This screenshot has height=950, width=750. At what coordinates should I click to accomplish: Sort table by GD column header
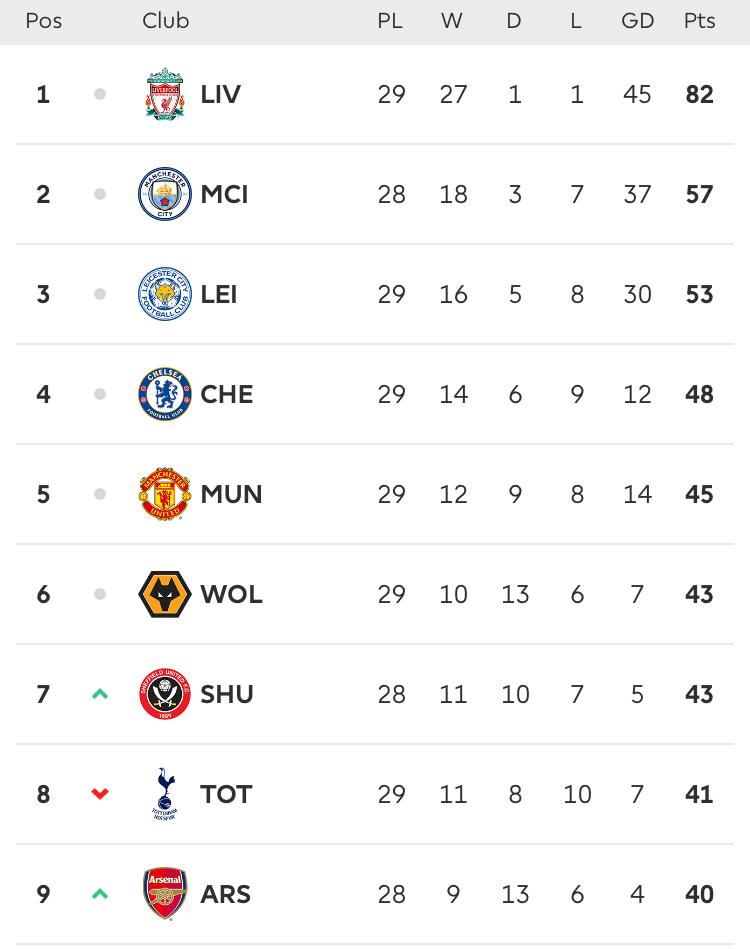637,21
